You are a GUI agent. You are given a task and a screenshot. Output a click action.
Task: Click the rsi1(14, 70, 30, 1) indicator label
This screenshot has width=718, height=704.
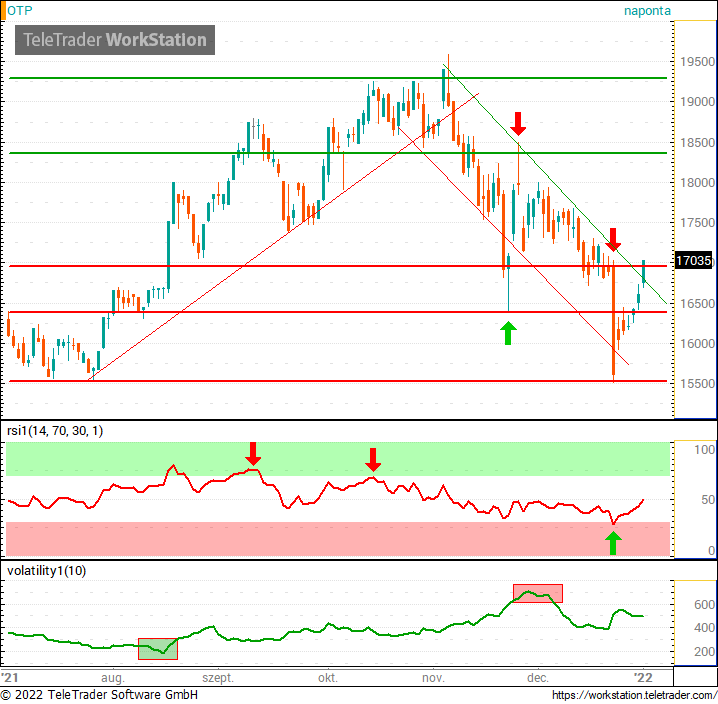(x=55, y=431)
